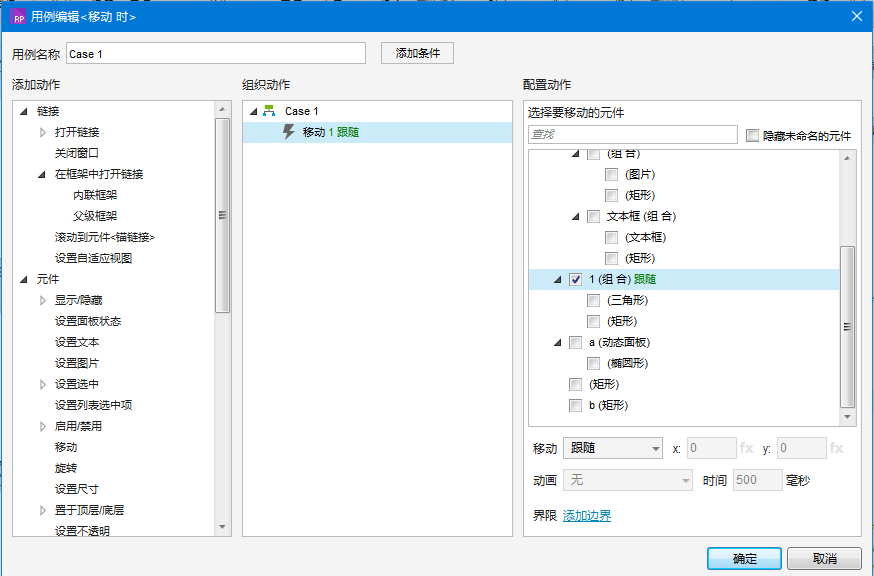The width and height of the screenshot is (874, 576).
Task: Click the fx icon beside the x field
Action: pos(746,449)
